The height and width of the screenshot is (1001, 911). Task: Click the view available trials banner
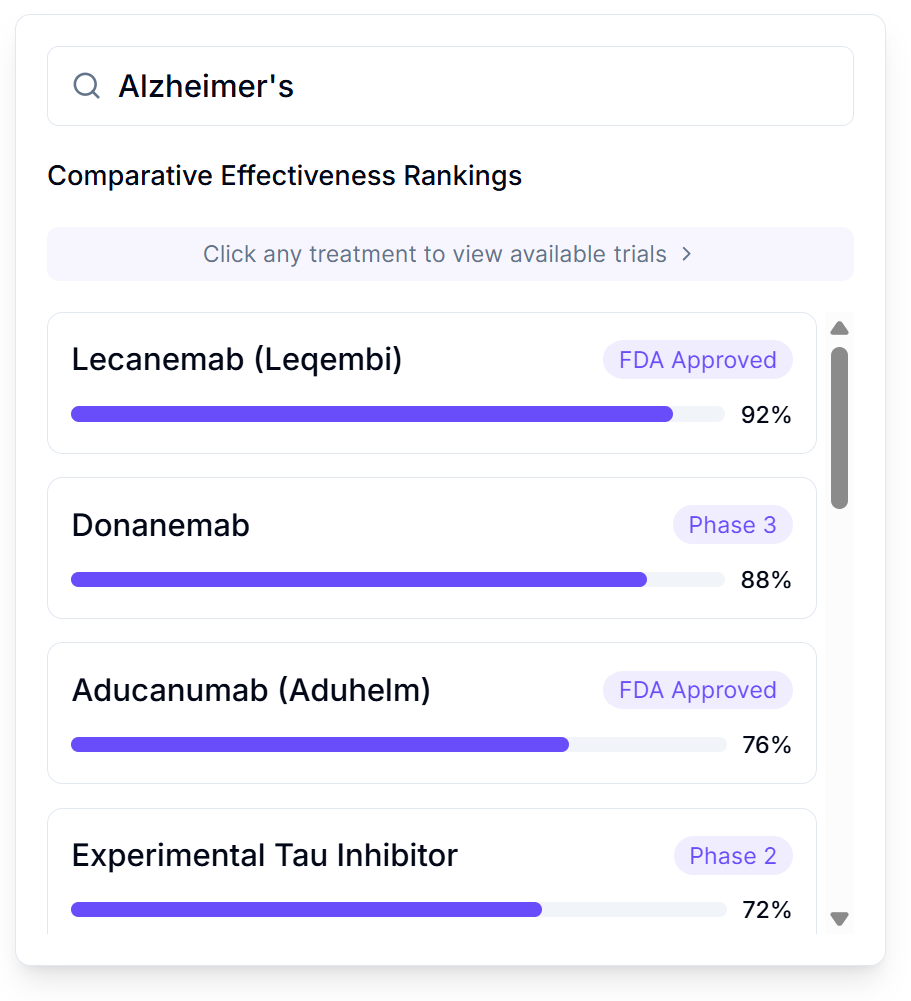coord(450,254)
